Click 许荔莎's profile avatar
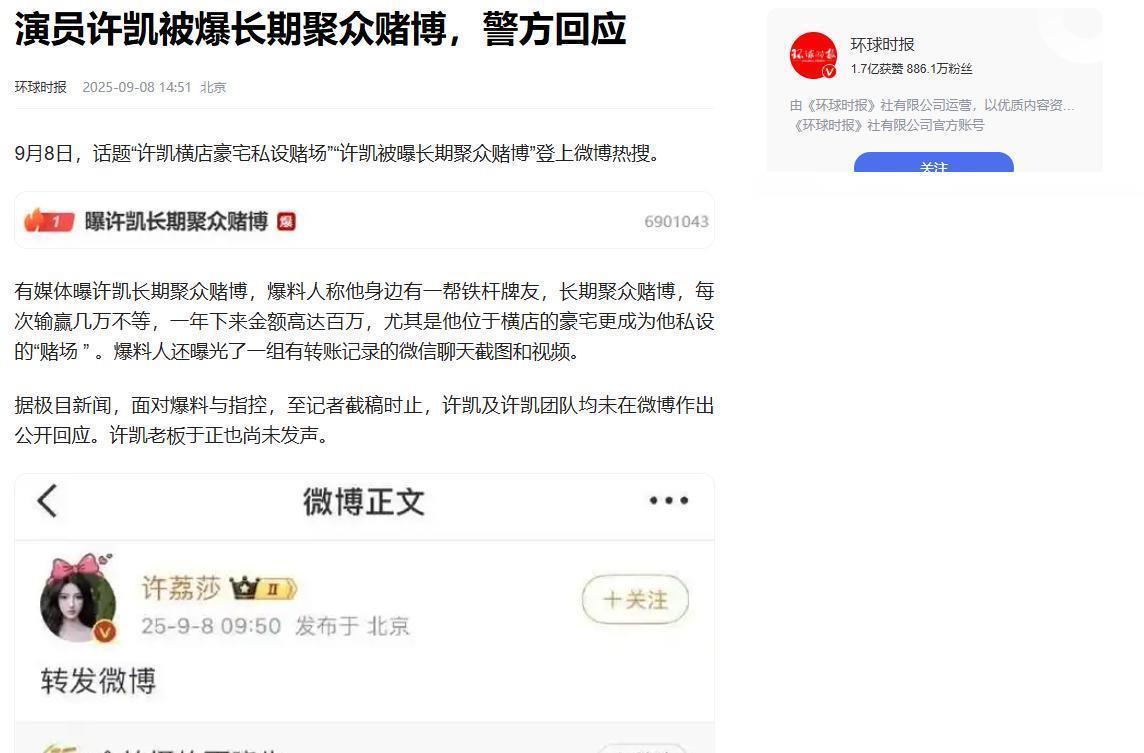 point(78,598)
